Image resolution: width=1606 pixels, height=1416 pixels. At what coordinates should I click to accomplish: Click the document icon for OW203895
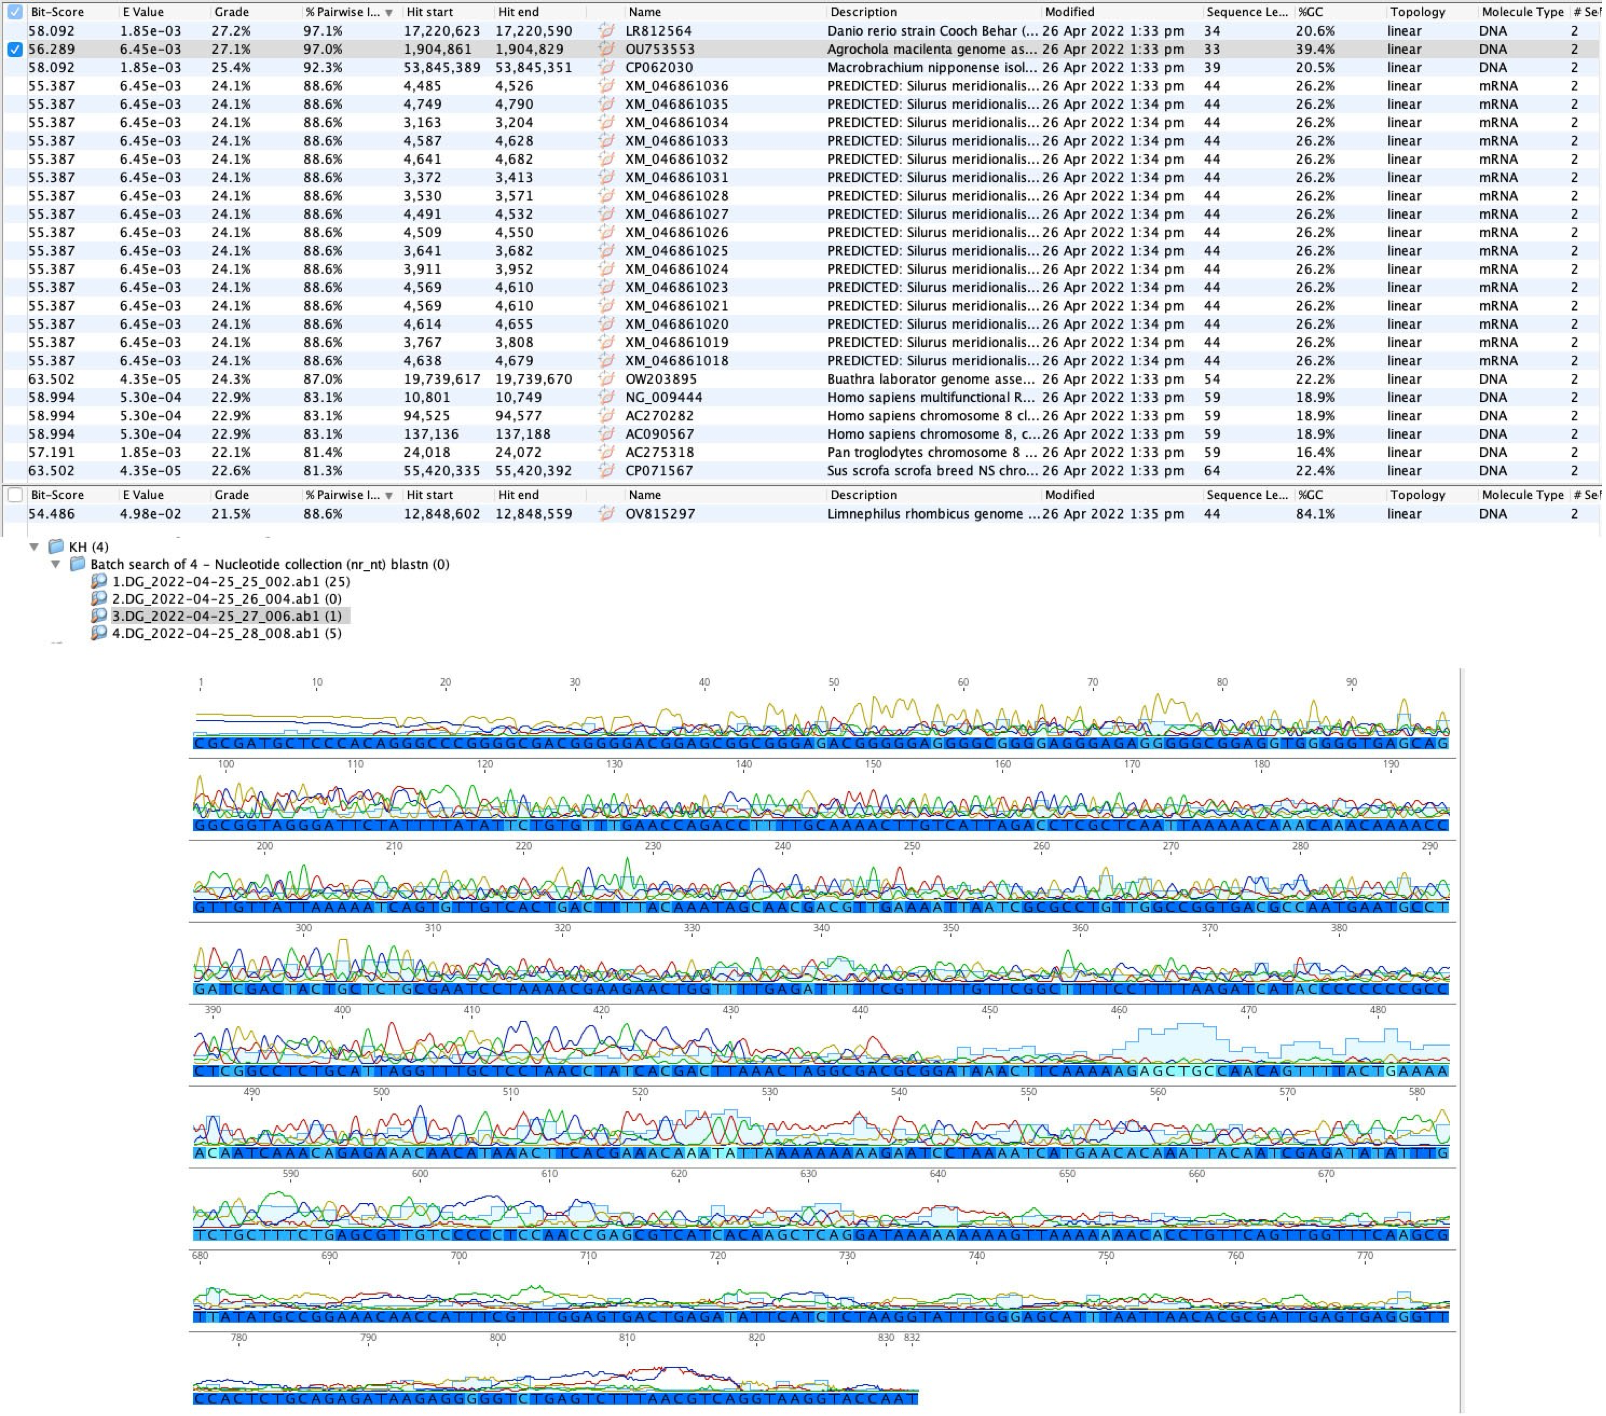point(606,379)
